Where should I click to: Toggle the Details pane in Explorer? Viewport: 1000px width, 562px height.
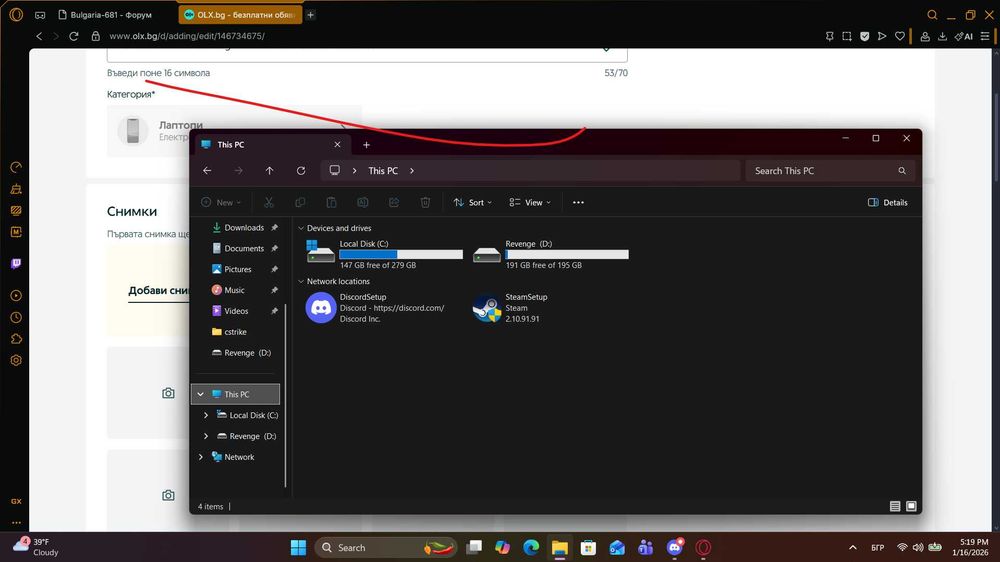(887, 202)
